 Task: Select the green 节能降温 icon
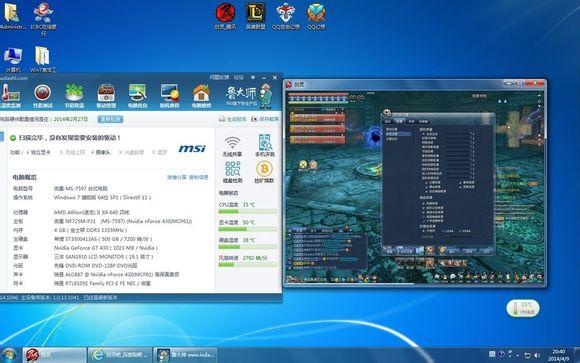pos(74,95)
